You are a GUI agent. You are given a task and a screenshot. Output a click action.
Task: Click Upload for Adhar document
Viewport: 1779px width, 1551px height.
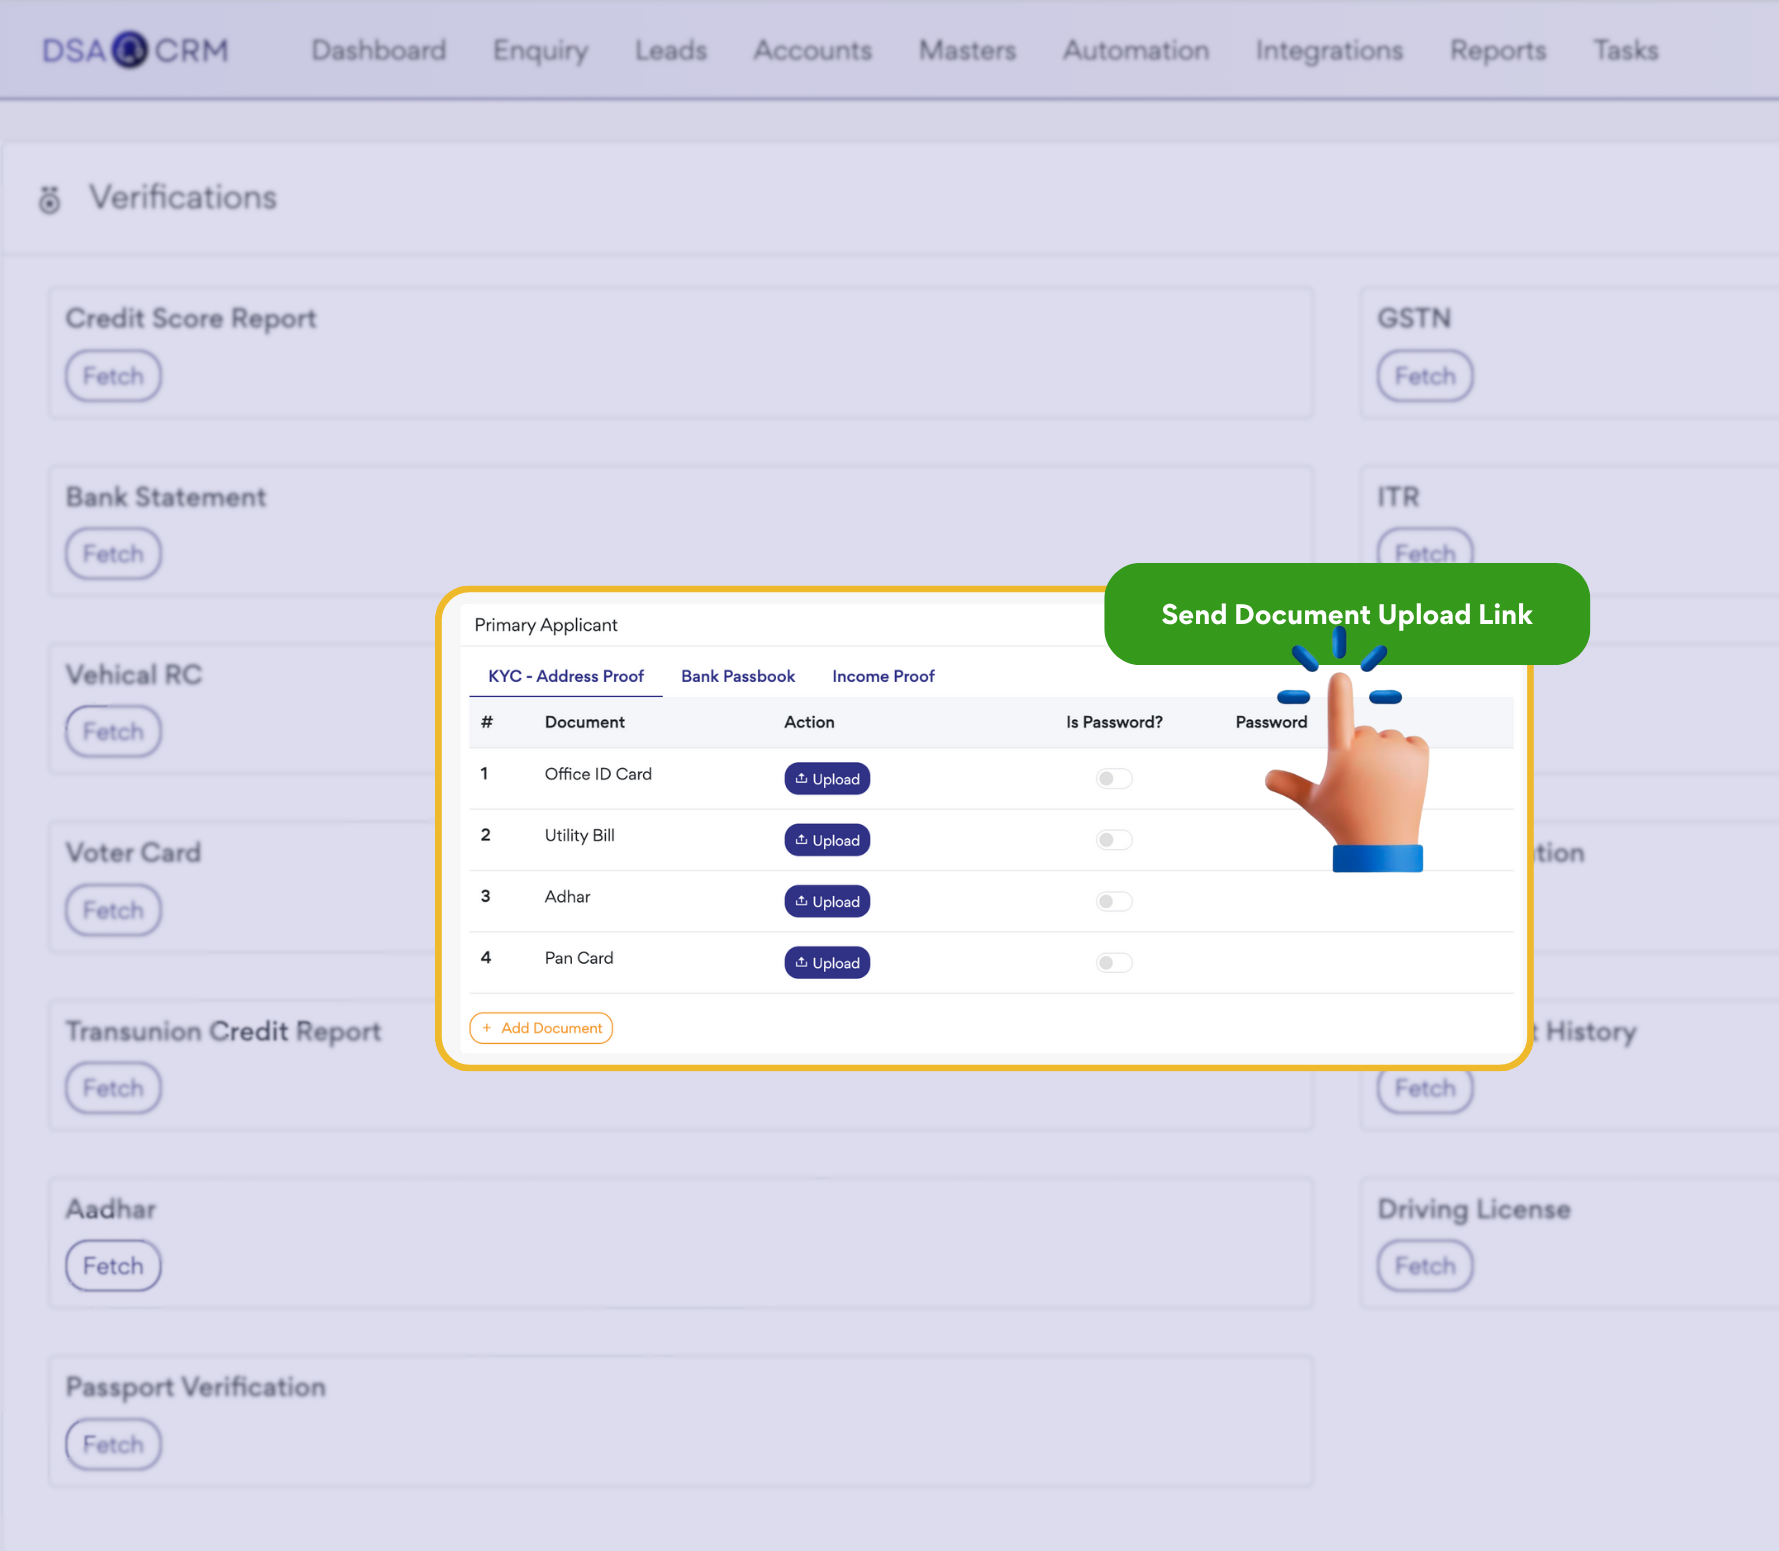click(826, 902)
